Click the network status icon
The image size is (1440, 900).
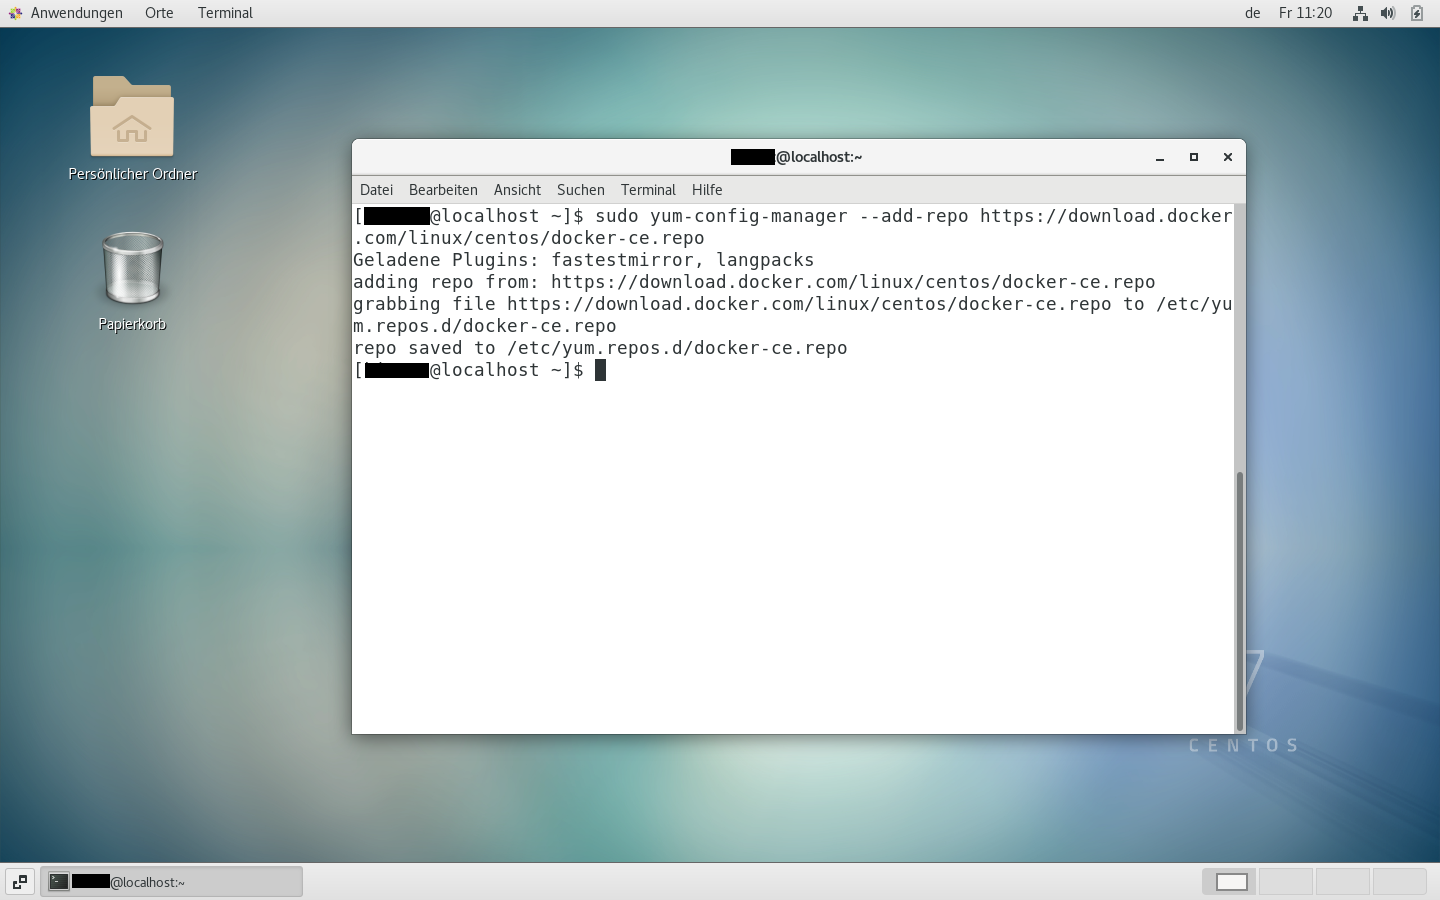point(1360,13)
